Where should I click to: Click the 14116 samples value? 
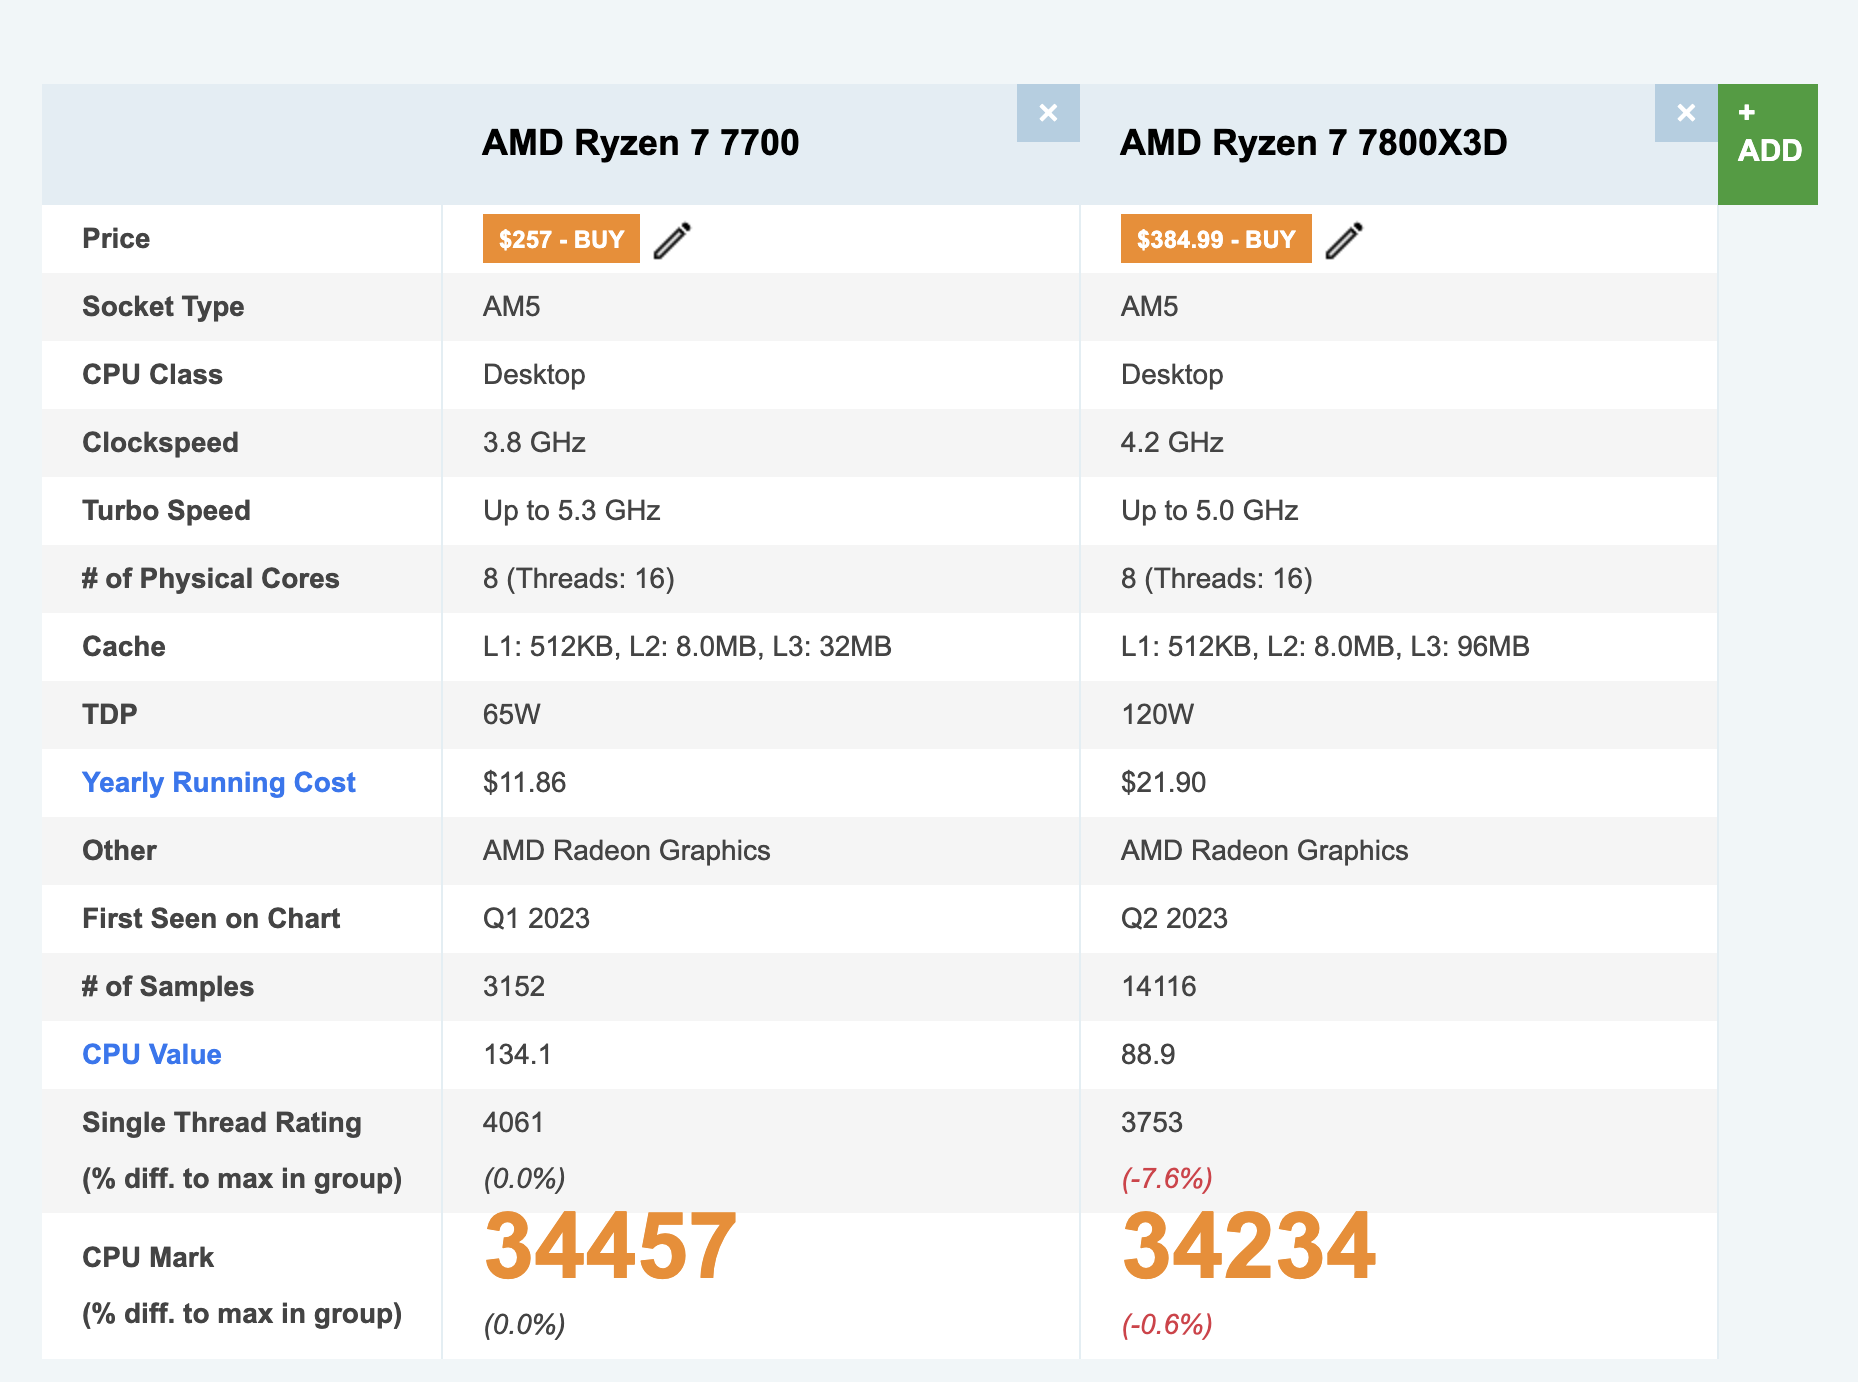point(1159,986)
